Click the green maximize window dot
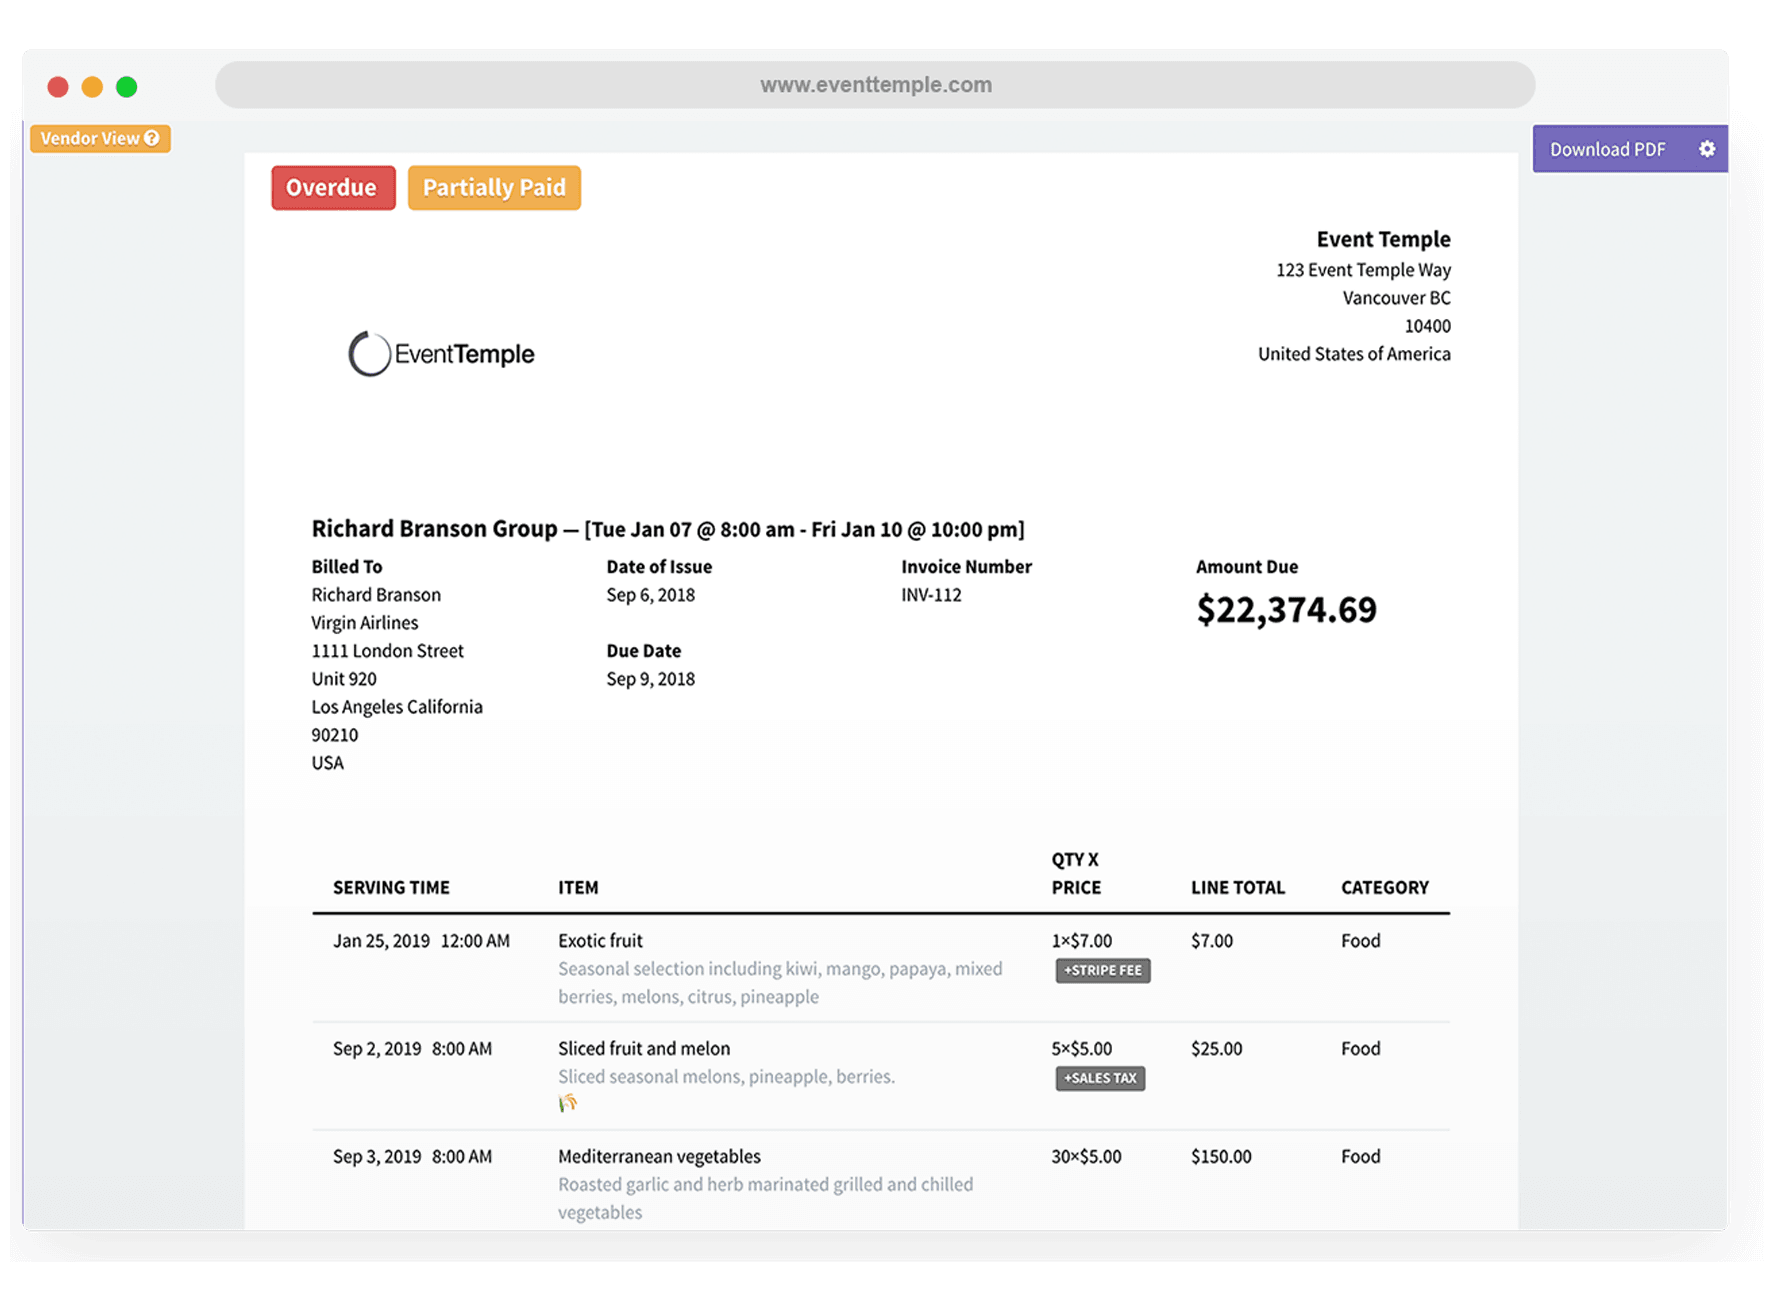The height and width of the screenshot is (1308, 1772). click(127, 87)
